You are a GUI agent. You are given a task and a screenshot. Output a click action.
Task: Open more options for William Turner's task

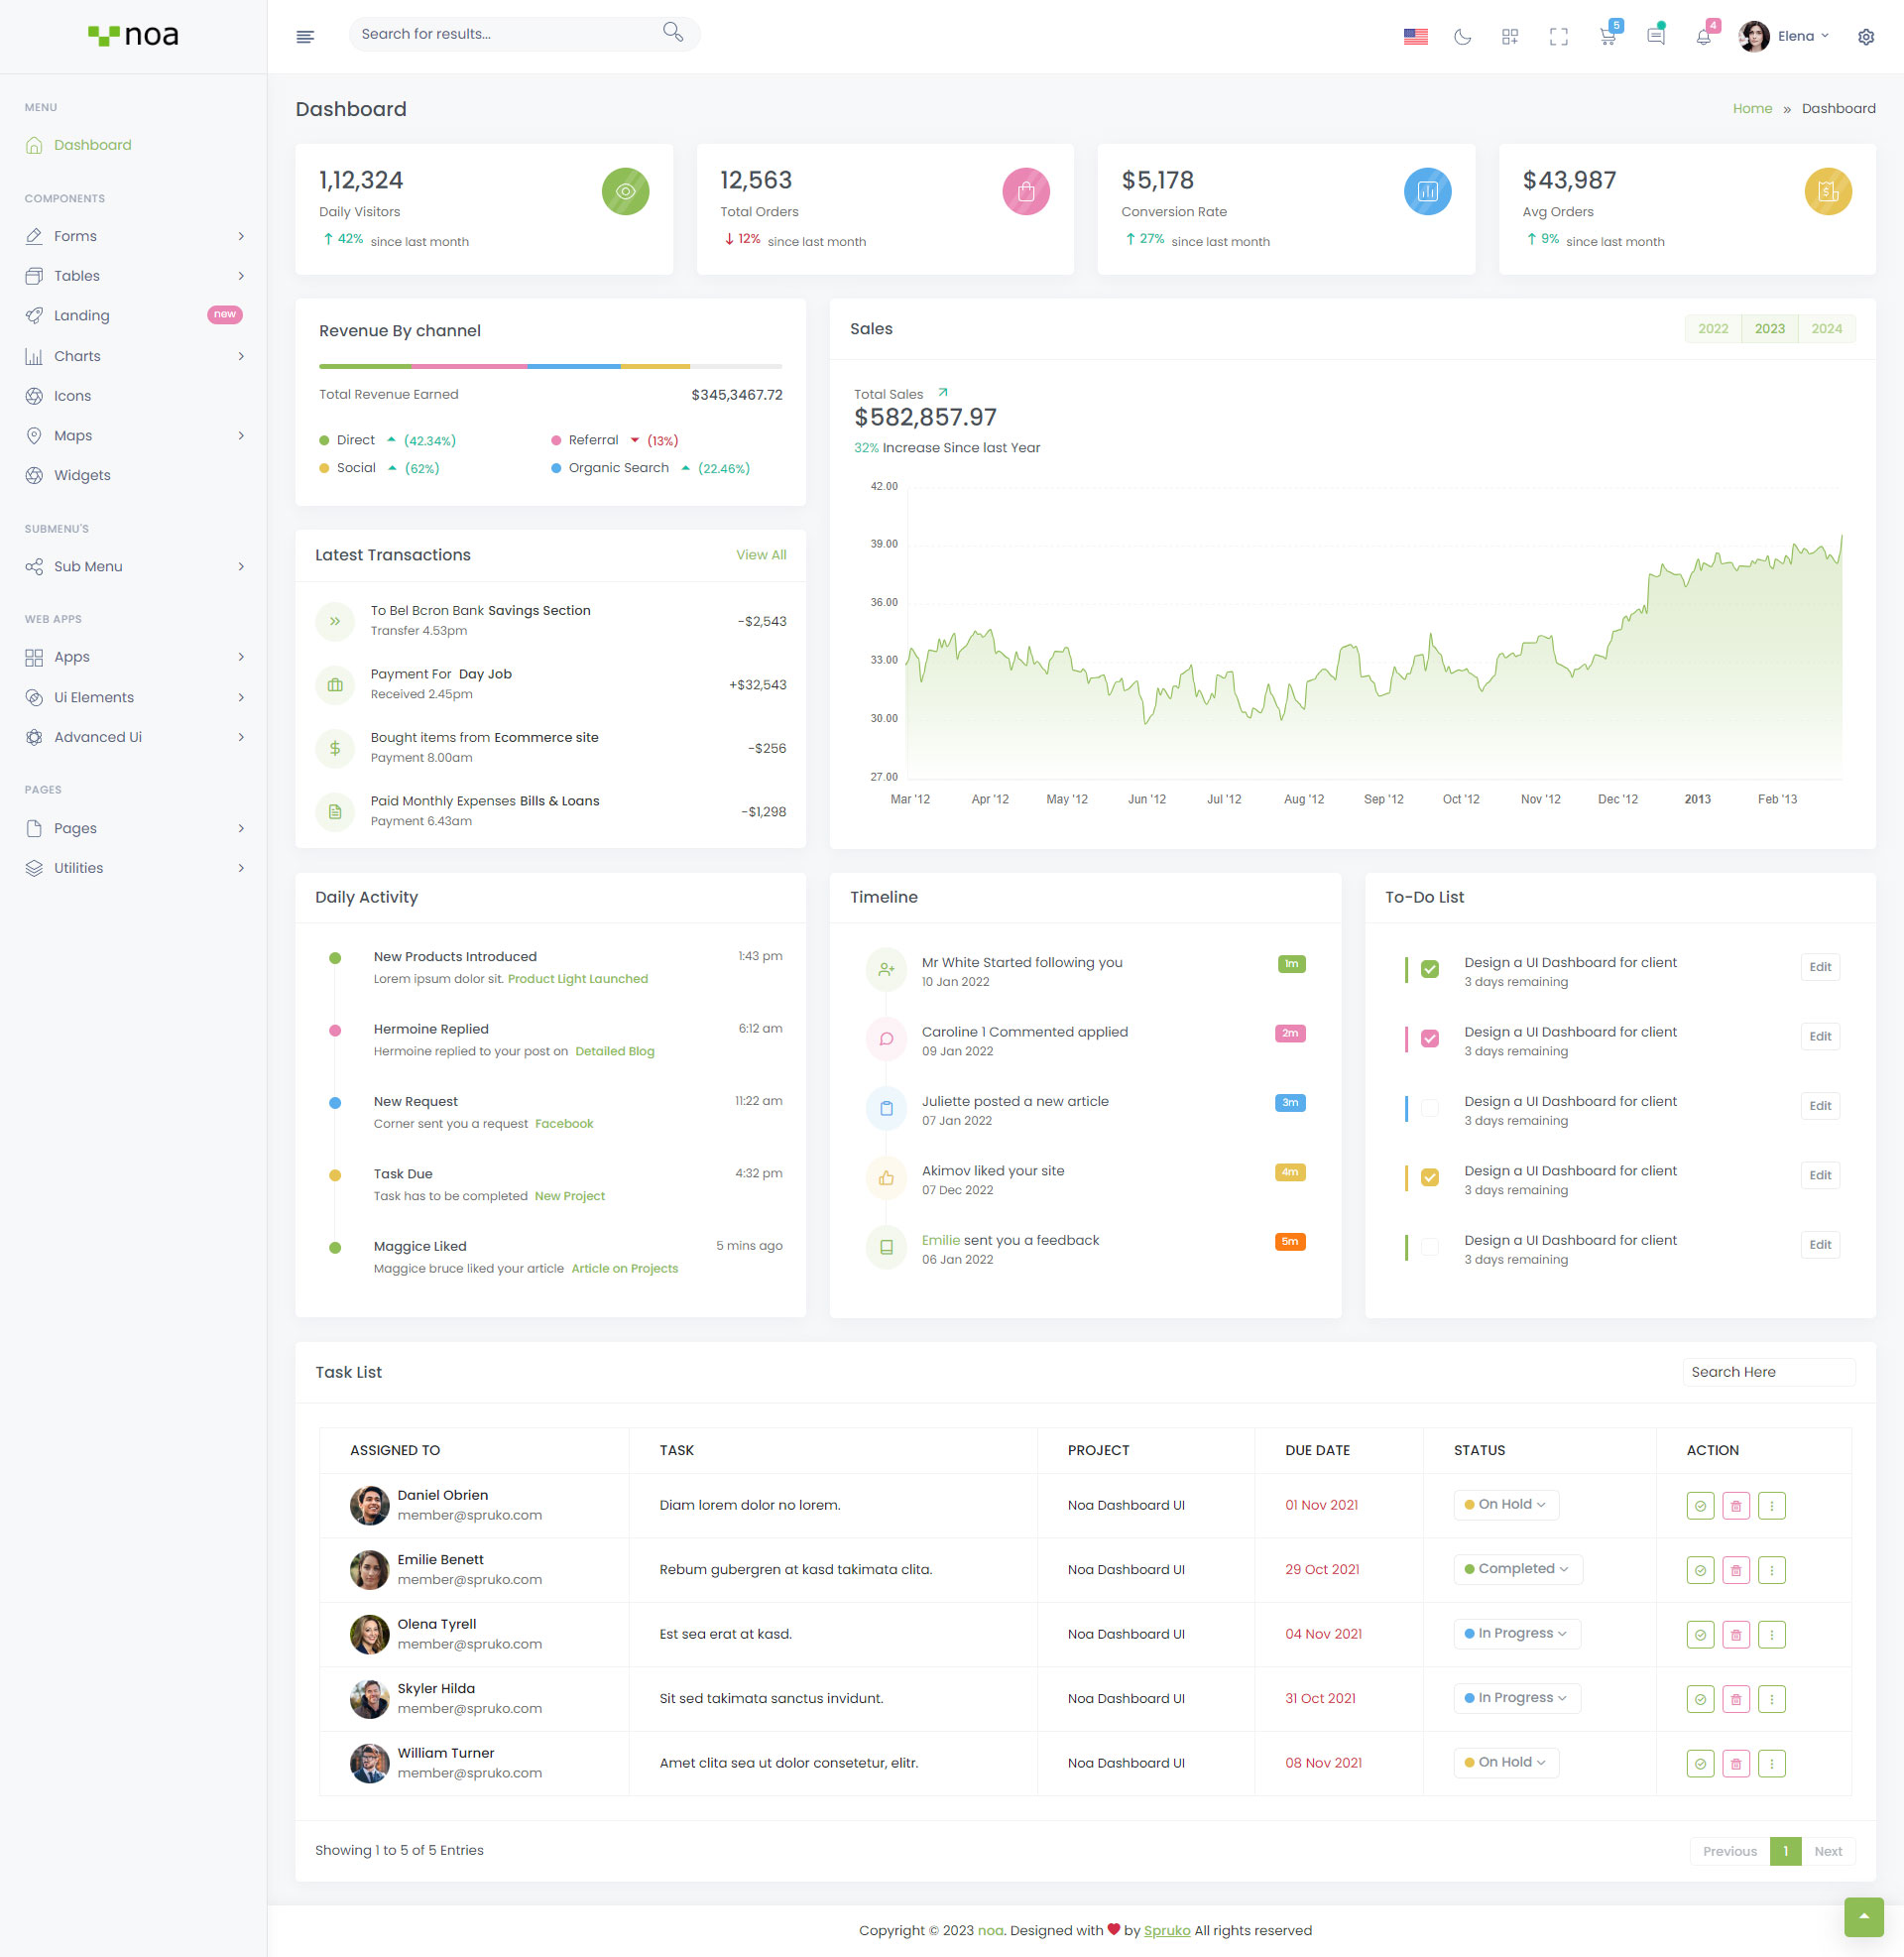(1771, 1763)
